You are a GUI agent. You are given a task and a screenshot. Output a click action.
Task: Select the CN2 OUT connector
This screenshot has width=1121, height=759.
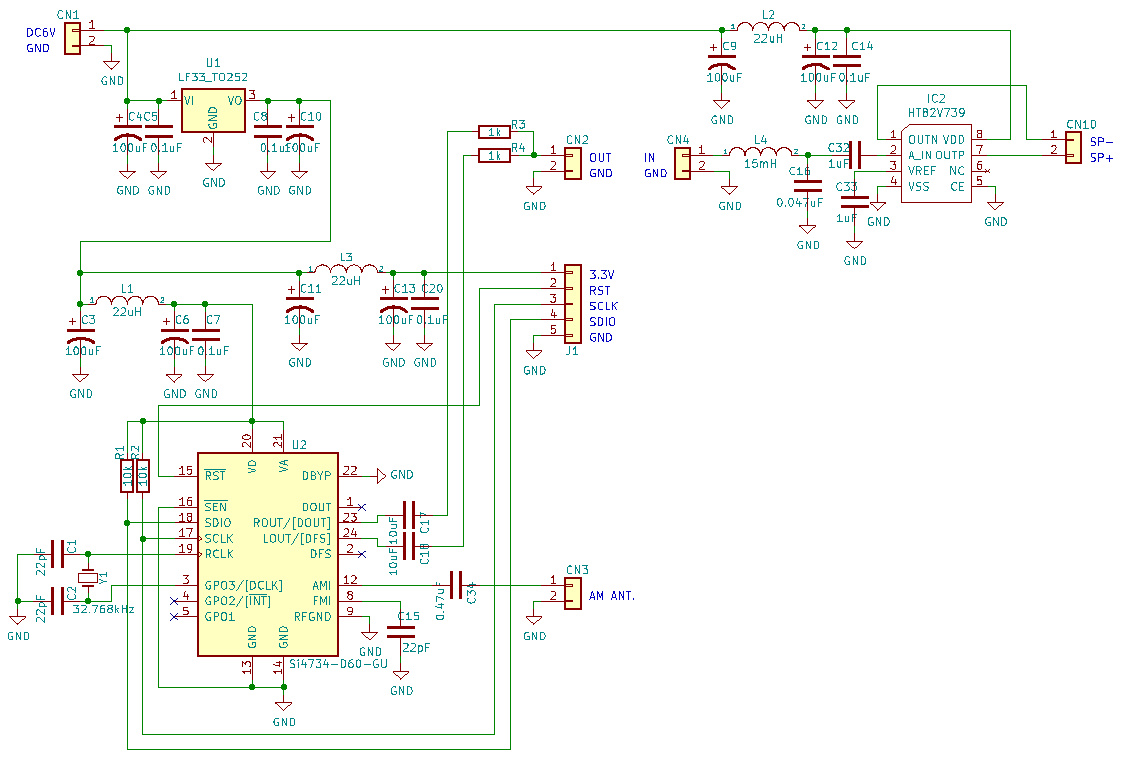point(572,162)
